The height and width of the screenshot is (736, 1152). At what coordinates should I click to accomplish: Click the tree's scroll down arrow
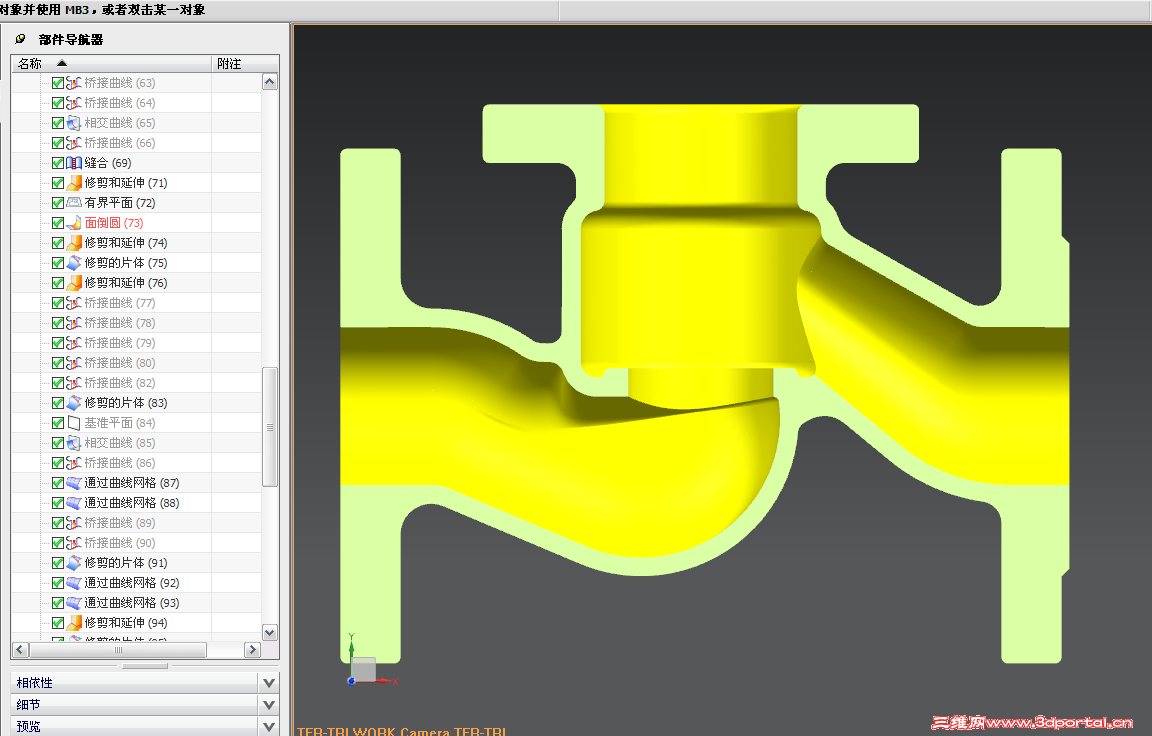click(270, 632)
